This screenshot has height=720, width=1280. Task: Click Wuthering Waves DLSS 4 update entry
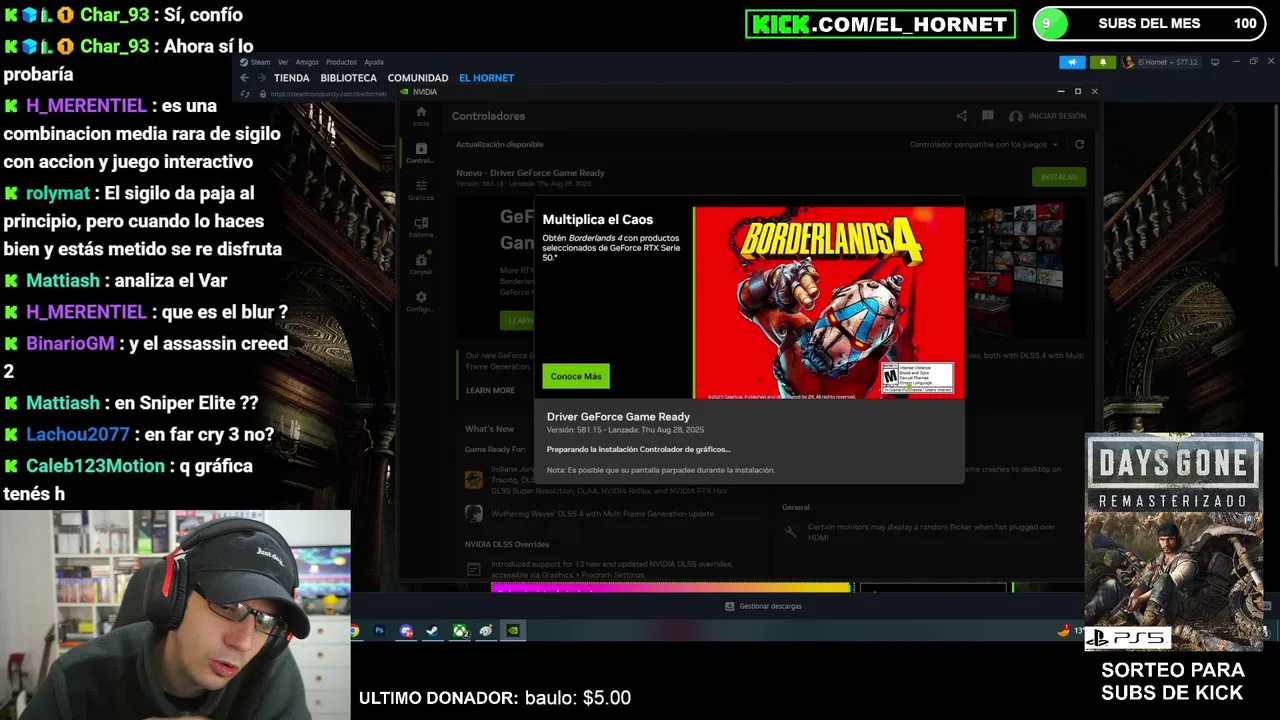(602, 514)
